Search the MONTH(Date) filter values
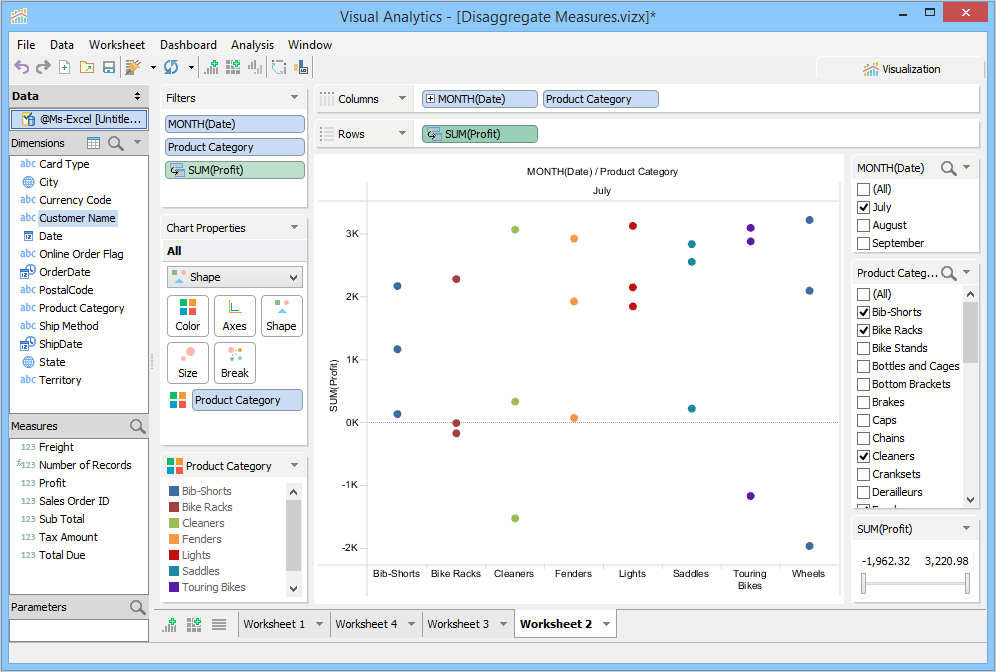The width and height of the screenshot is (996, 672). [x=948, y=168]
